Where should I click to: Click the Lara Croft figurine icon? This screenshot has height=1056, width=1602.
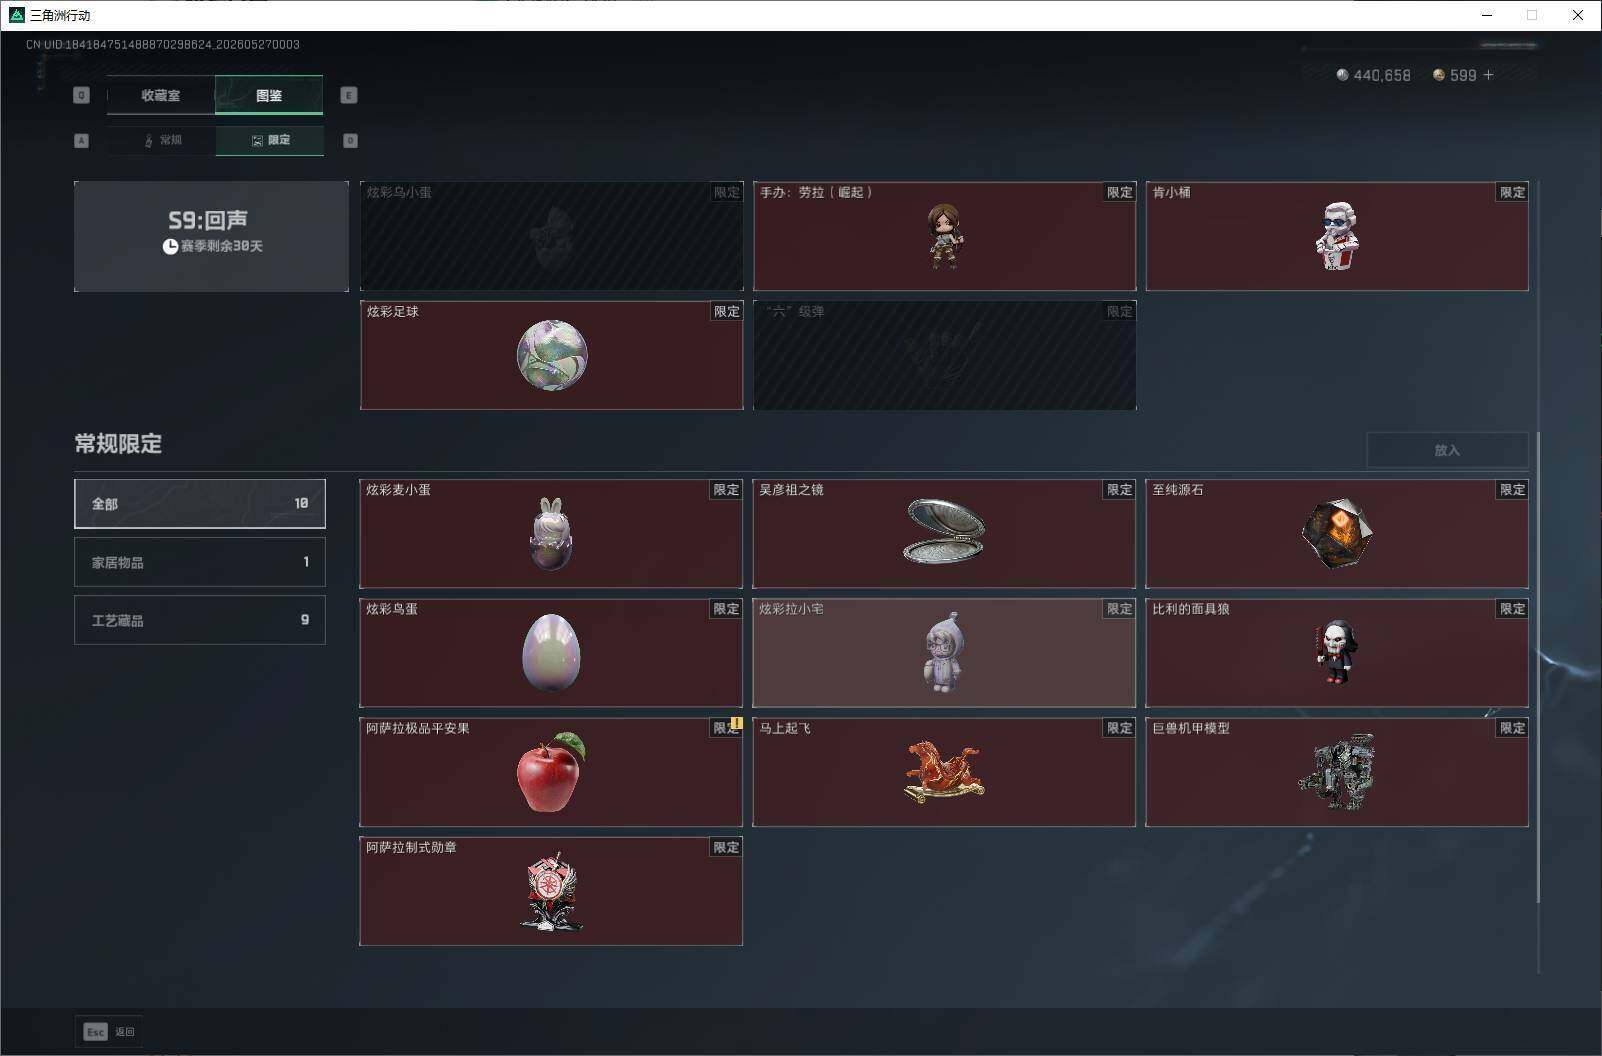click(945, 237)
